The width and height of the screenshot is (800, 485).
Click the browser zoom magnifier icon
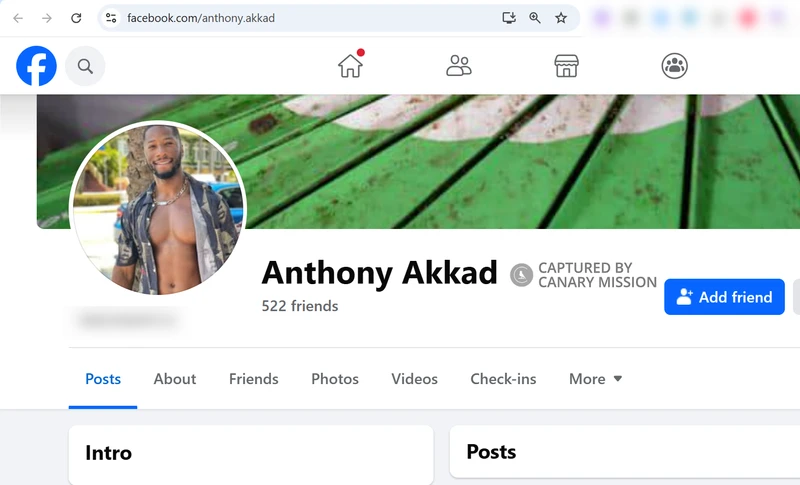coord(535,18)
